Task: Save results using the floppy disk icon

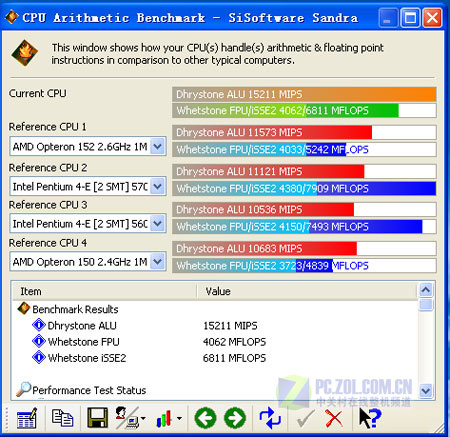Action: coord(97,418)
